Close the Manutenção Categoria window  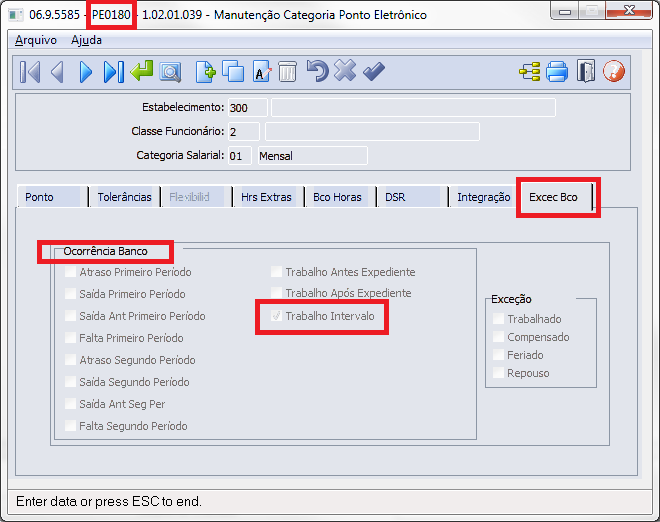point(629,11)
